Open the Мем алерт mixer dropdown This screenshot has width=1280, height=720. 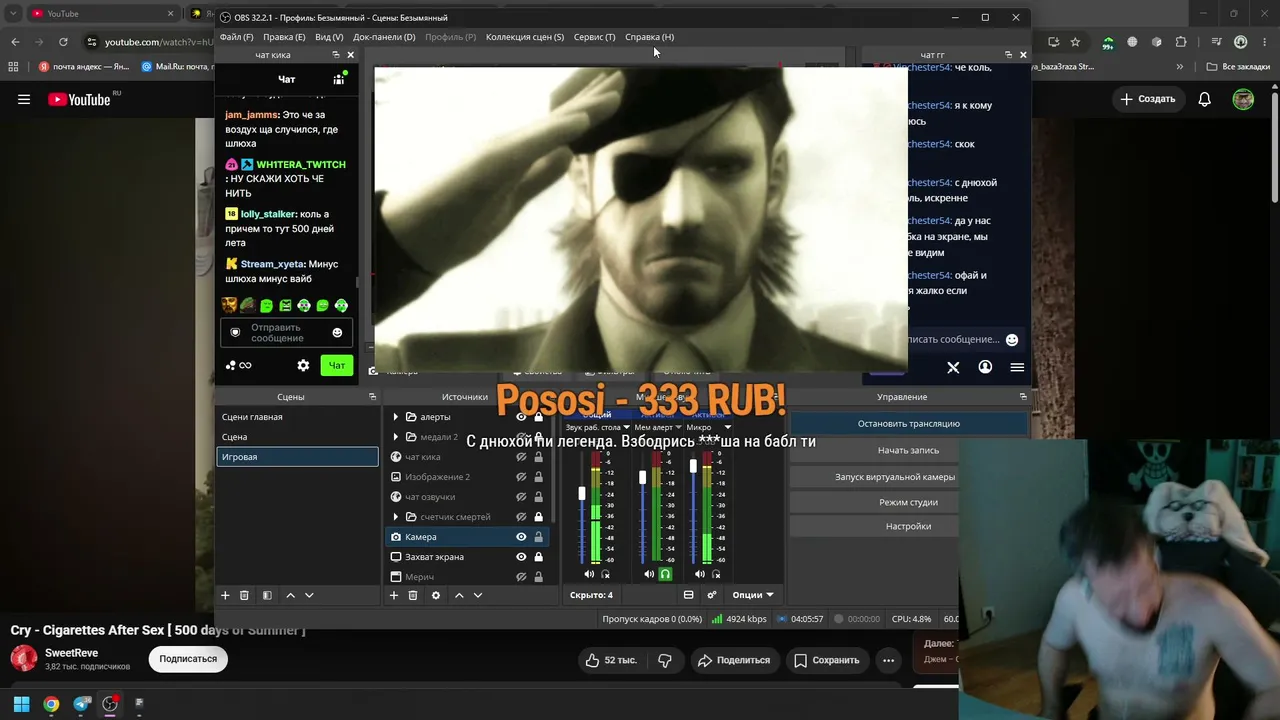point(678,428)
